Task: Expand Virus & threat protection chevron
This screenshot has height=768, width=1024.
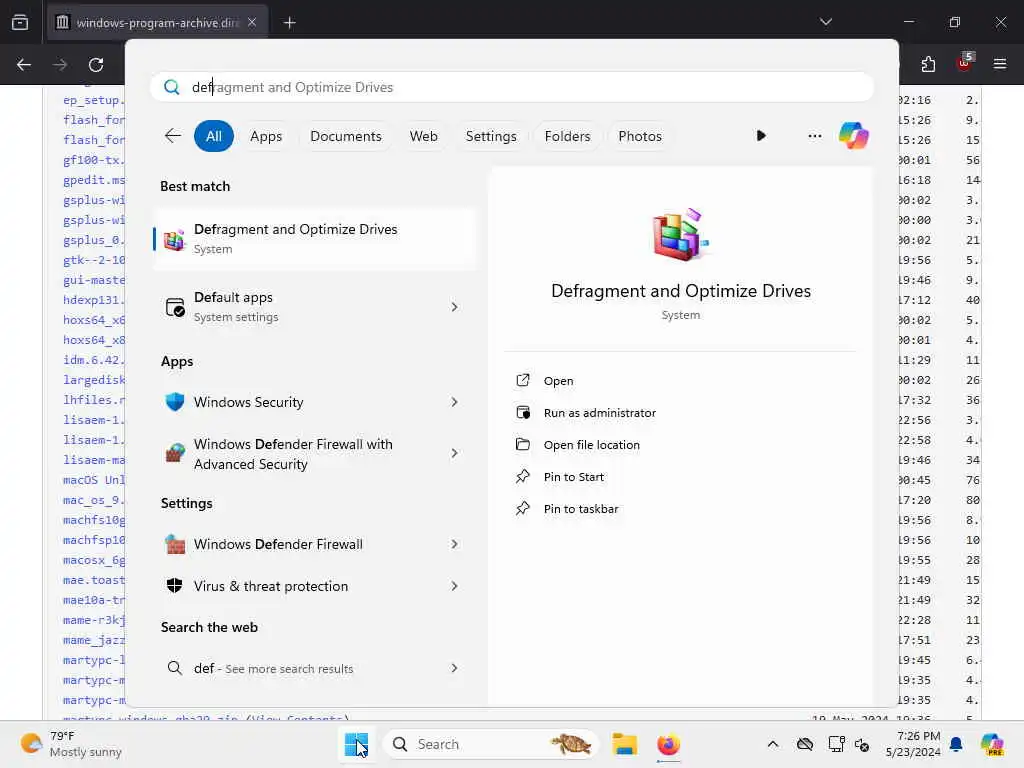Action: (454, 586)
